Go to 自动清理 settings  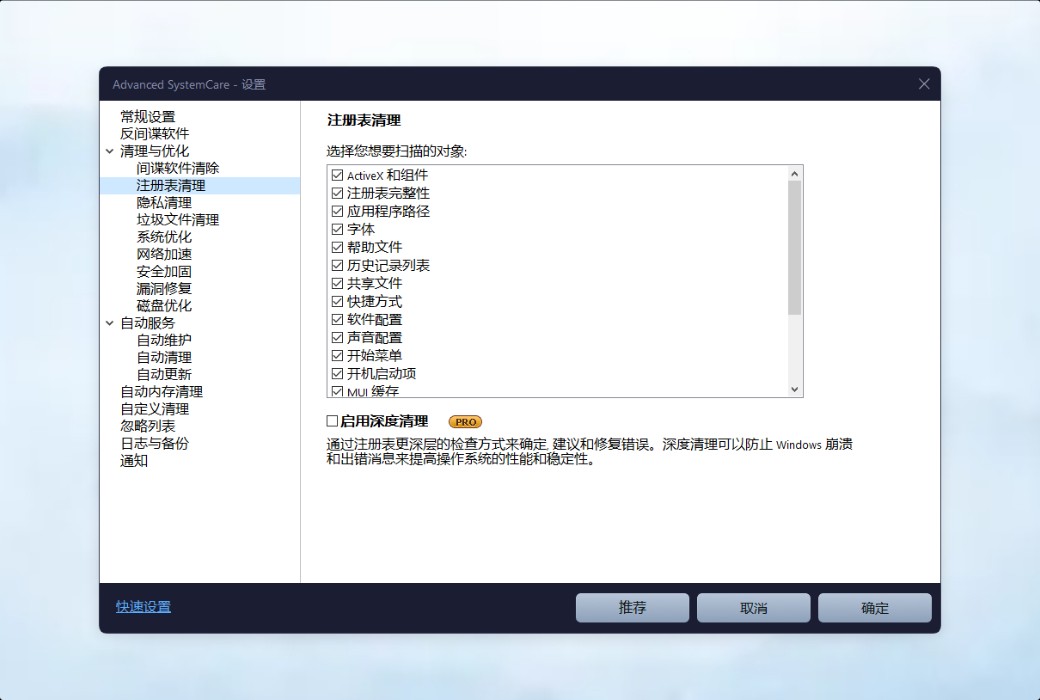[x=164, y=358]
